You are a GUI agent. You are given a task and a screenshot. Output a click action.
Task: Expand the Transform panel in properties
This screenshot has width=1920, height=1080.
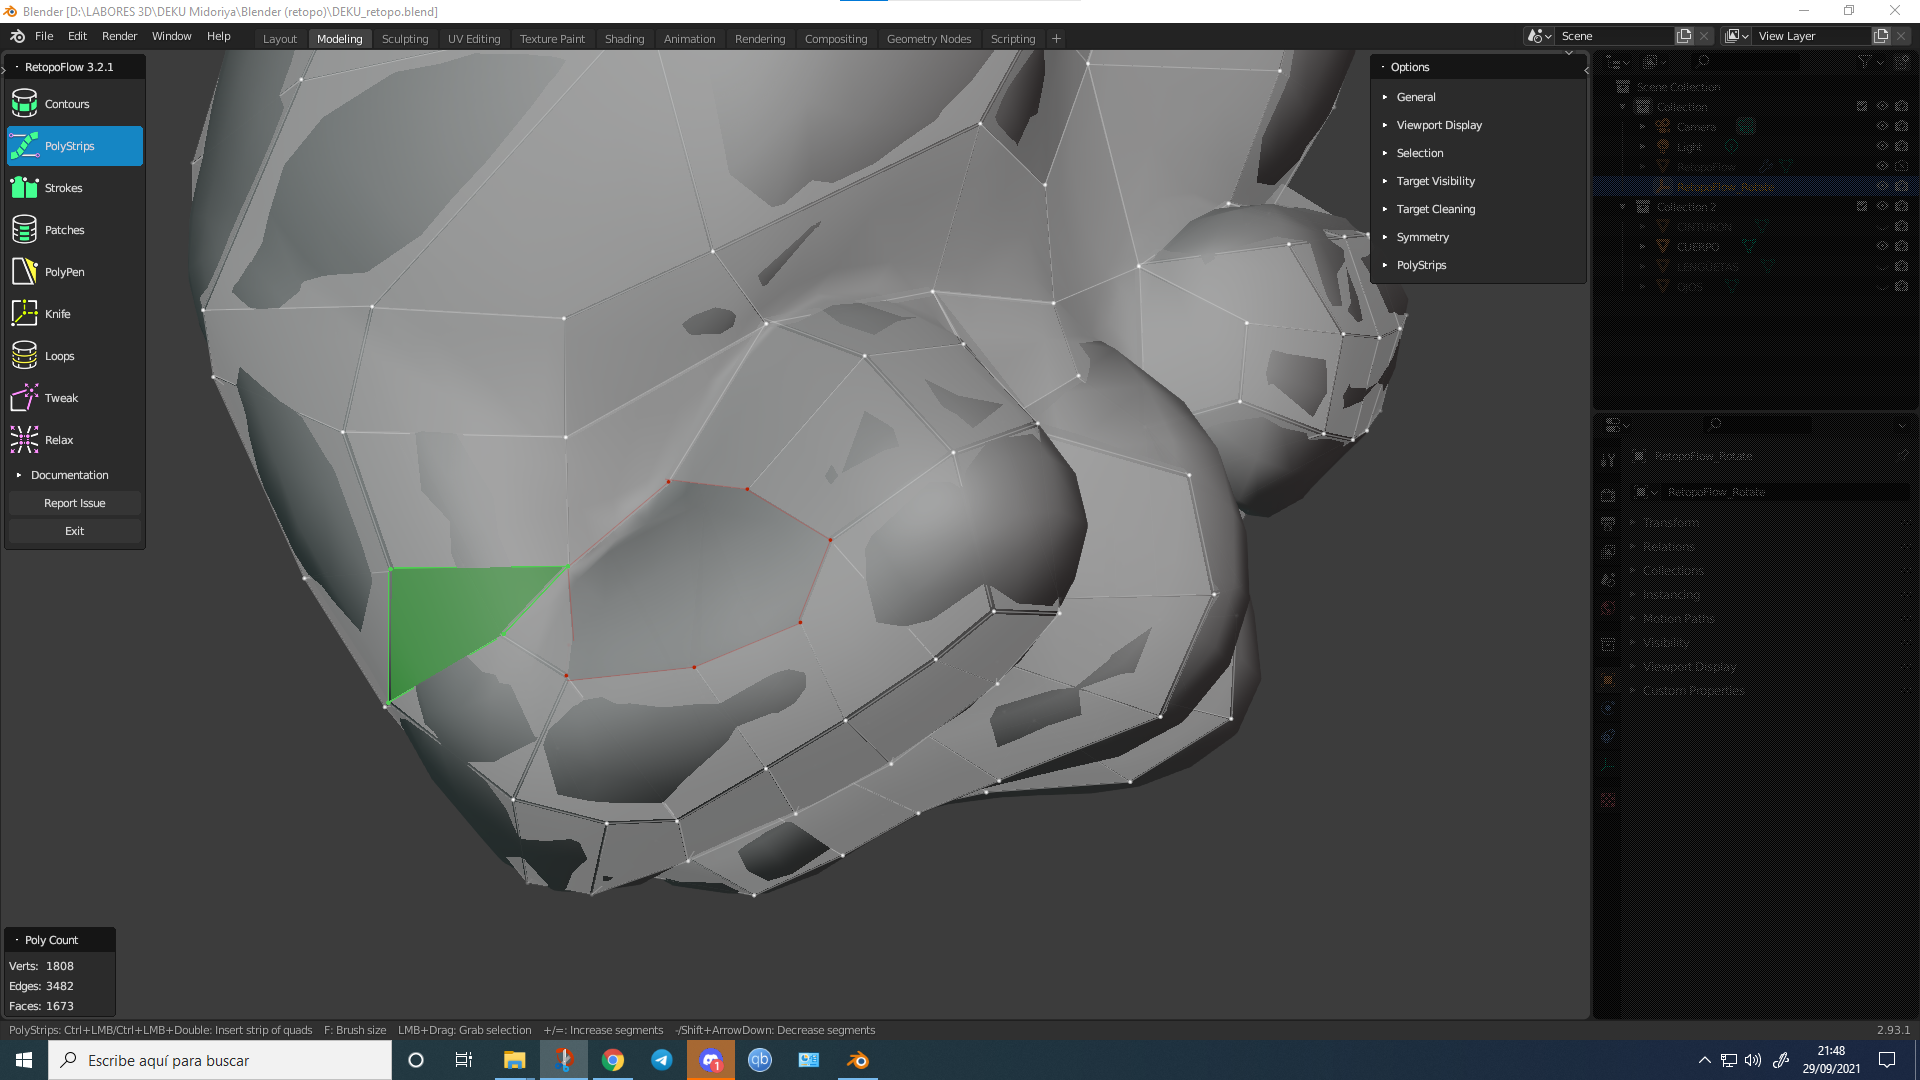[x=1672, y=522]
